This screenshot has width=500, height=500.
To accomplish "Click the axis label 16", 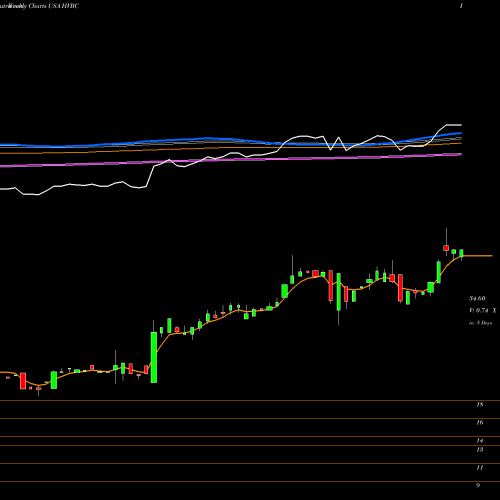I will [480, 423].
